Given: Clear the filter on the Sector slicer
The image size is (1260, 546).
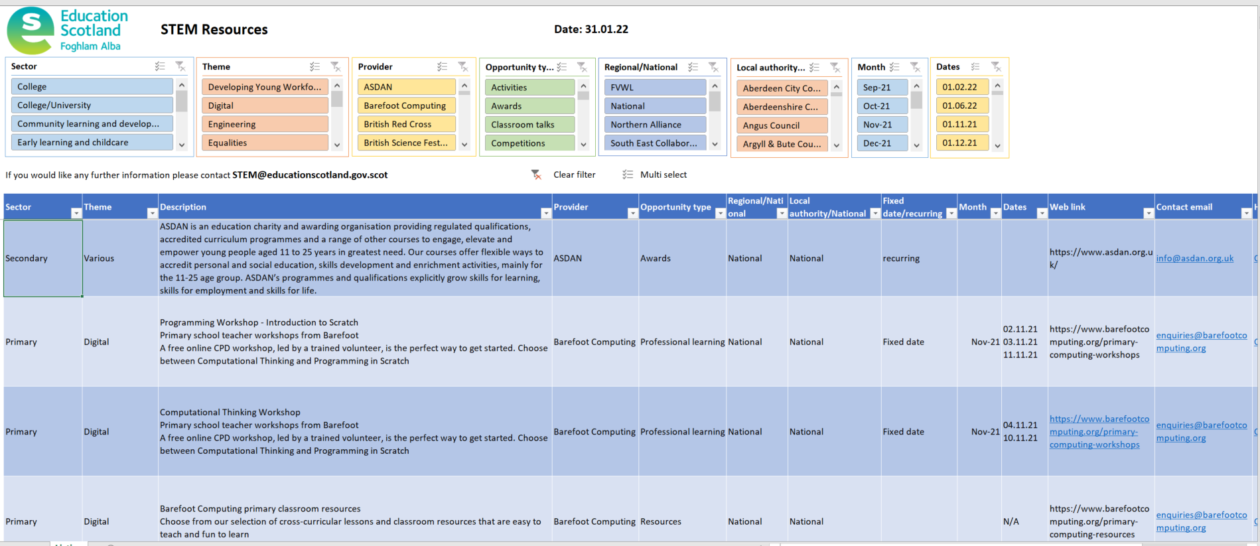Looking at the screenshot, I should point(179,67).
